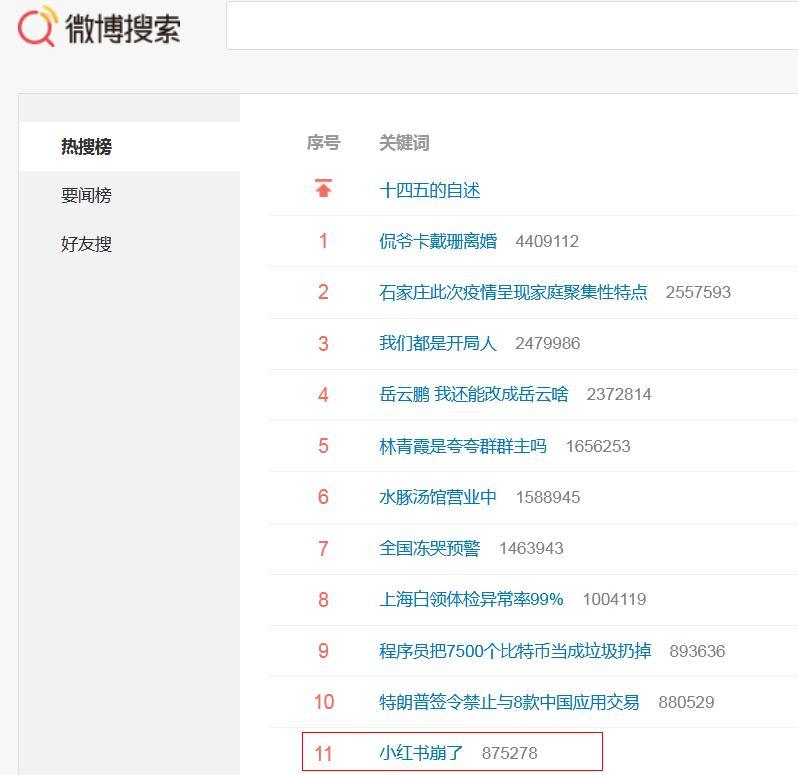Click heat count 4409112
Screen dimensions: 798x775
click(547, 241)
